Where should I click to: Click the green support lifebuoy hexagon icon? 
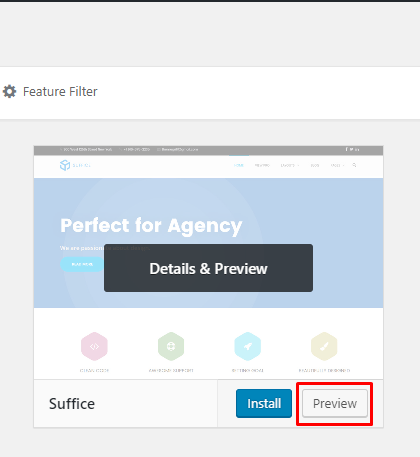(x=171, y=346)
